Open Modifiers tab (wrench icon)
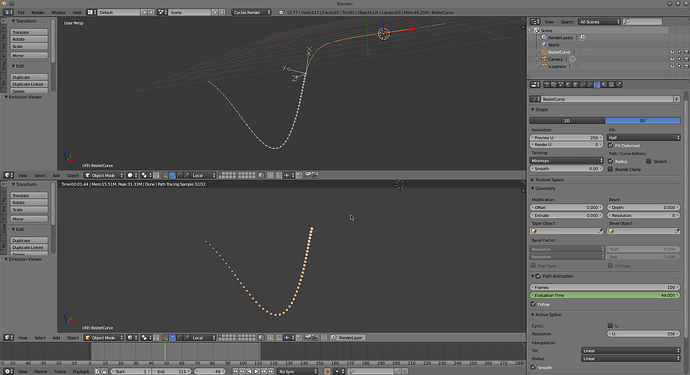Viewport: 690px width, 375px height. click(590, 85)
